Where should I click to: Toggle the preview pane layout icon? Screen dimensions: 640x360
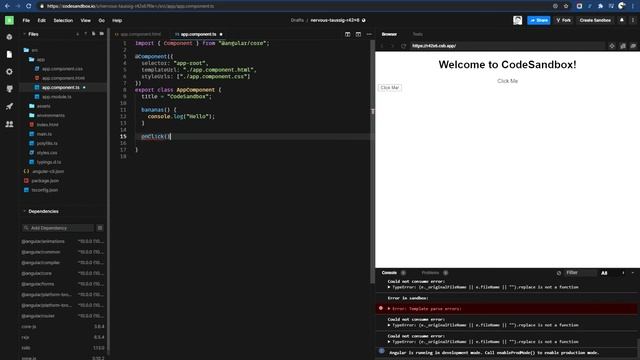coord(358,34)
